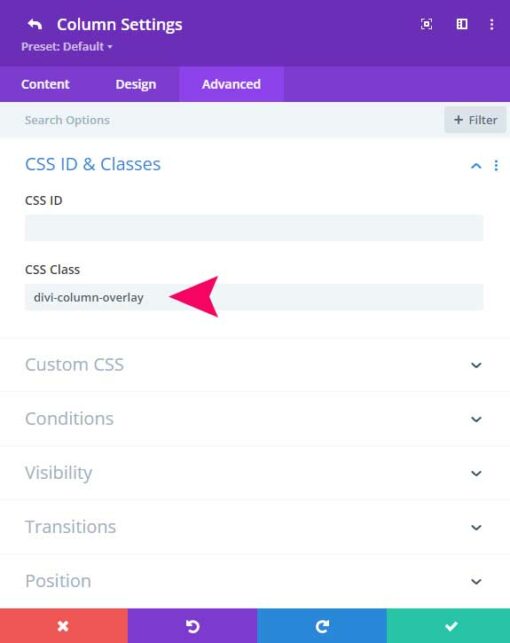Click the back arrow beside Column Settings

(35, 24)
